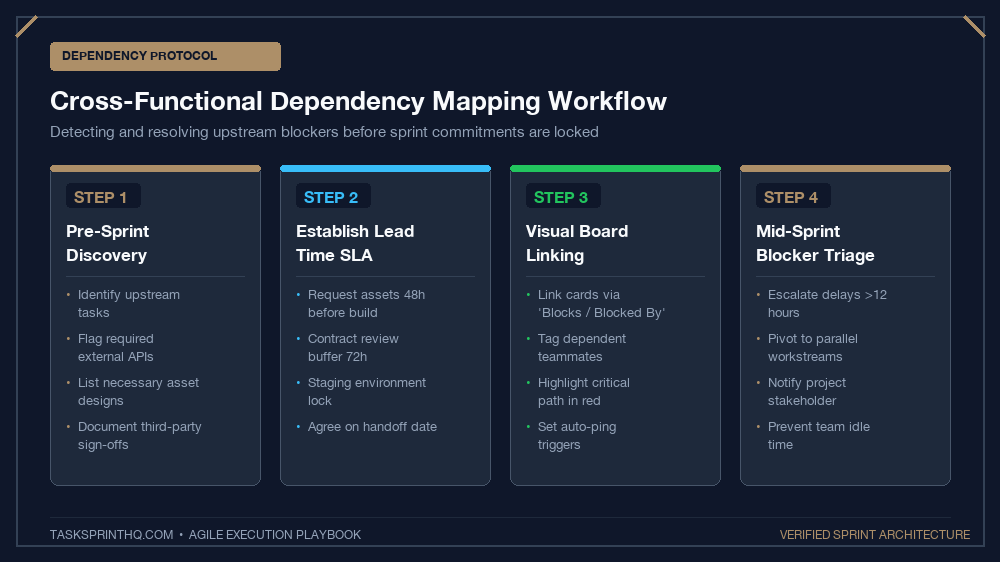1000x562 pixels.
Task: Open the TASKSPRINTHQ.COM footer link
Action: point(112,535)
